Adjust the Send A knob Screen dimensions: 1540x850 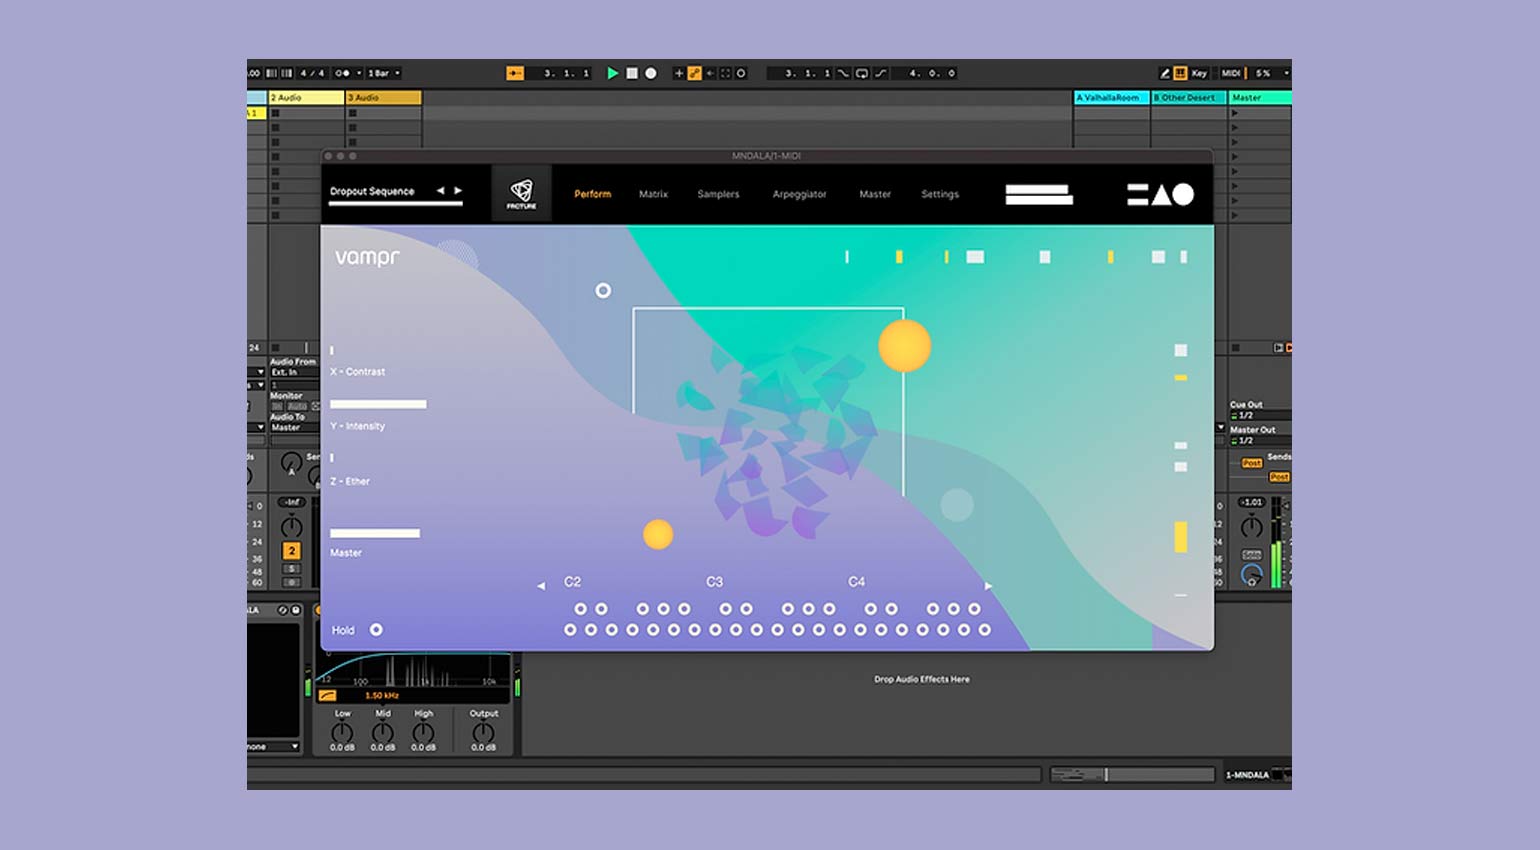click(291, 463)
